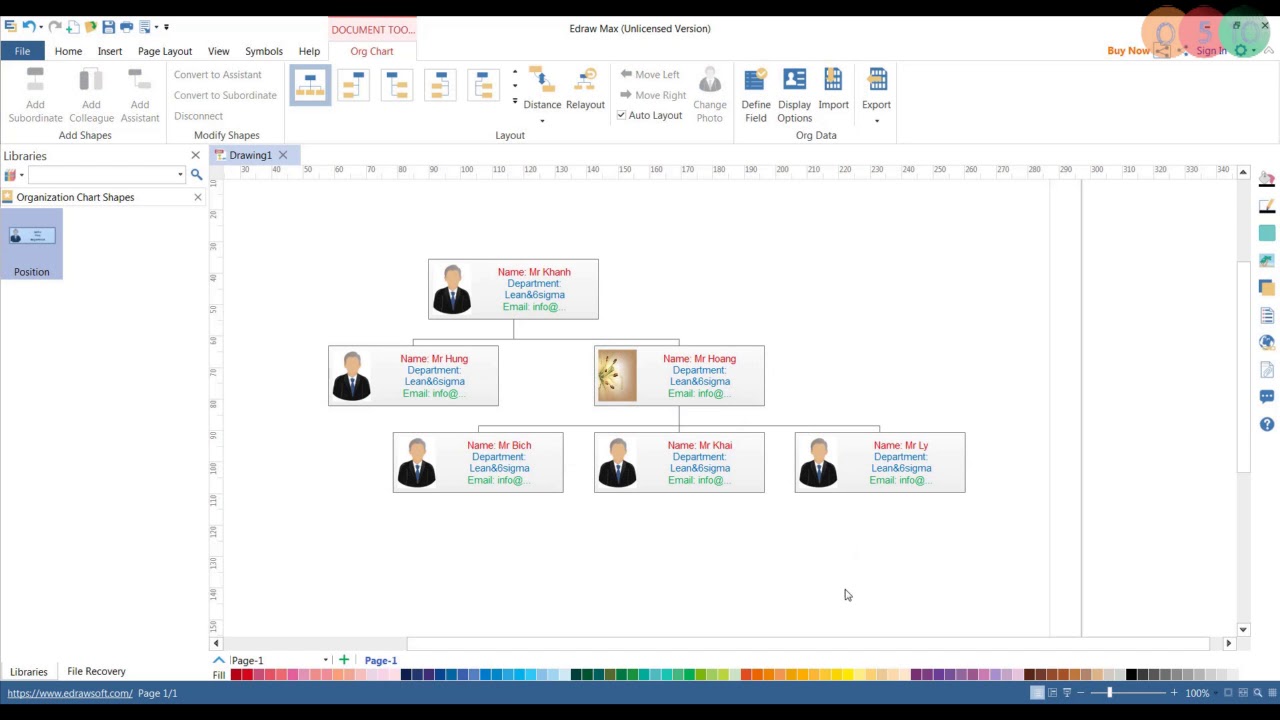Open the Page Layout ribbon tab
The height and width of the screenshot is (720, 1280).
click(165, 51)
